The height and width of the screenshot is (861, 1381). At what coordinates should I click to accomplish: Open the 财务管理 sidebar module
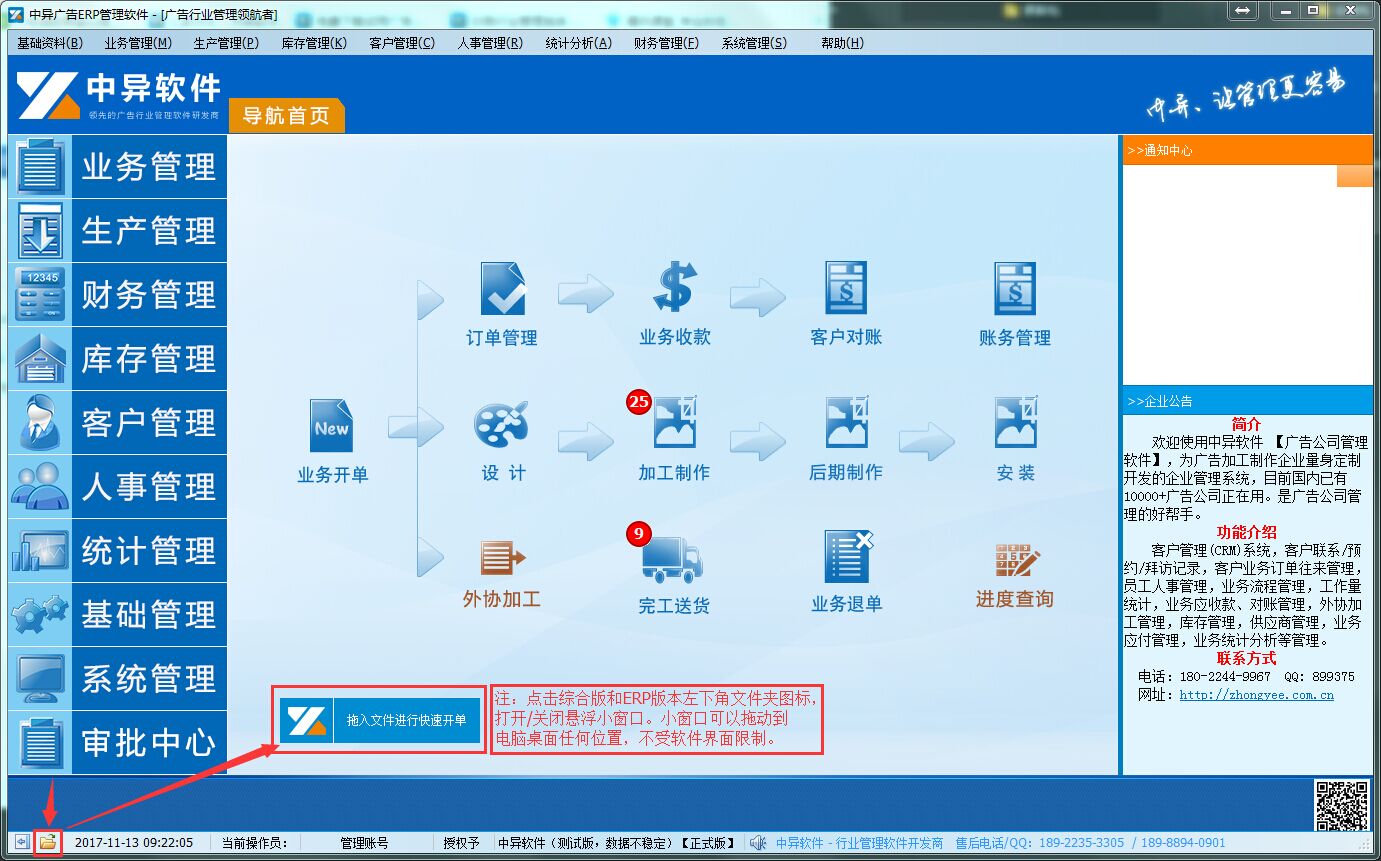click(x=117, y=294)
